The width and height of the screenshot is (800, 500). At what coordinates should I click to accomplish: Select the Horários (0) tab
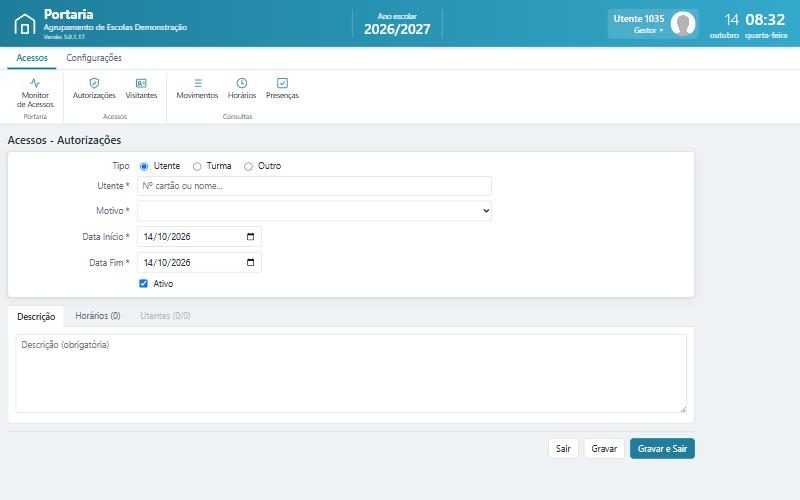(98, 316)
